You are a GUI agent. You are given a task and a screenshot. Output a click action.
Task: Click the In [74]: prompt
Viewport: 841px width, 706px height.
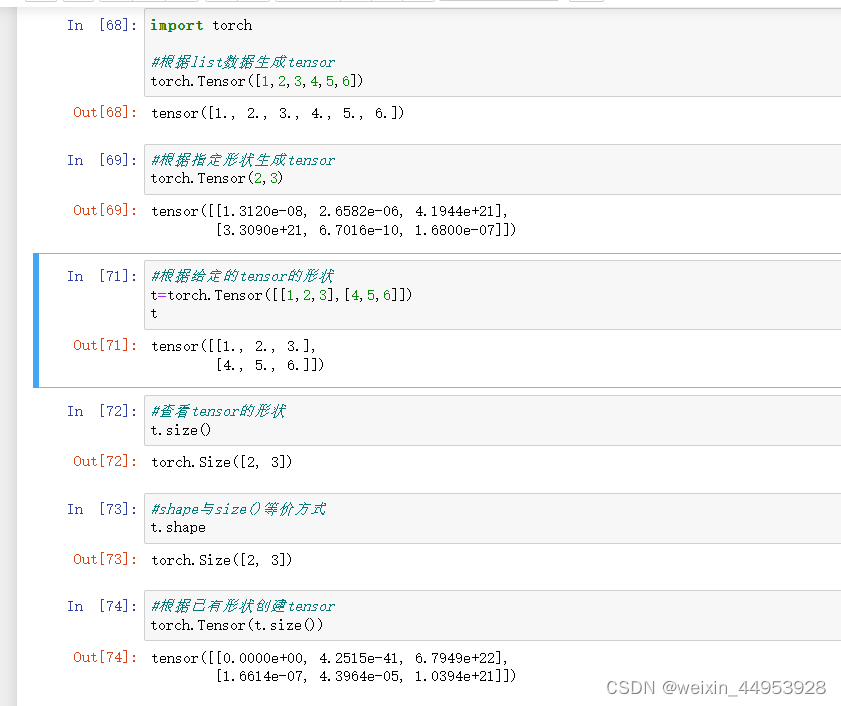pyautogui.click(x=102, y=607)
